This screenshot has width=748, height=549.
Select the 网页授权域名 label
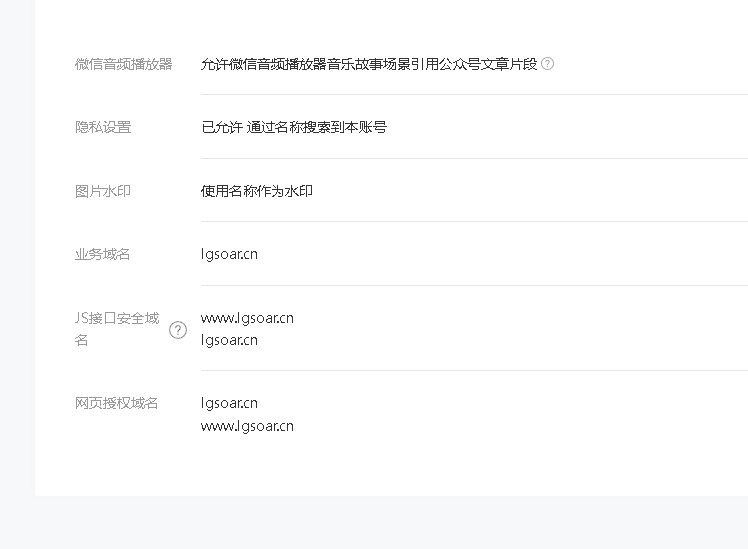(x=116, y=404)
